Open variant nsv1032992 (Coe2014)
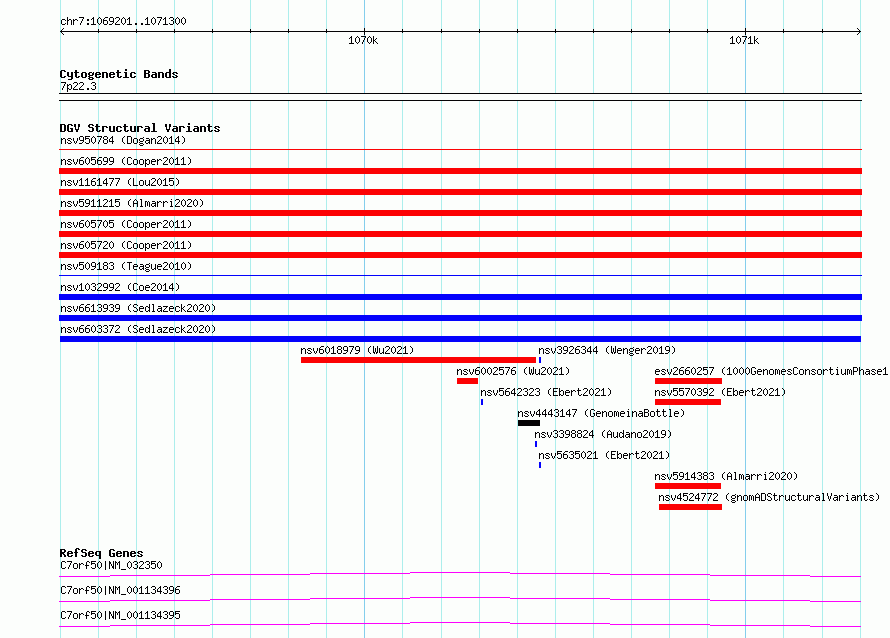 120,287
